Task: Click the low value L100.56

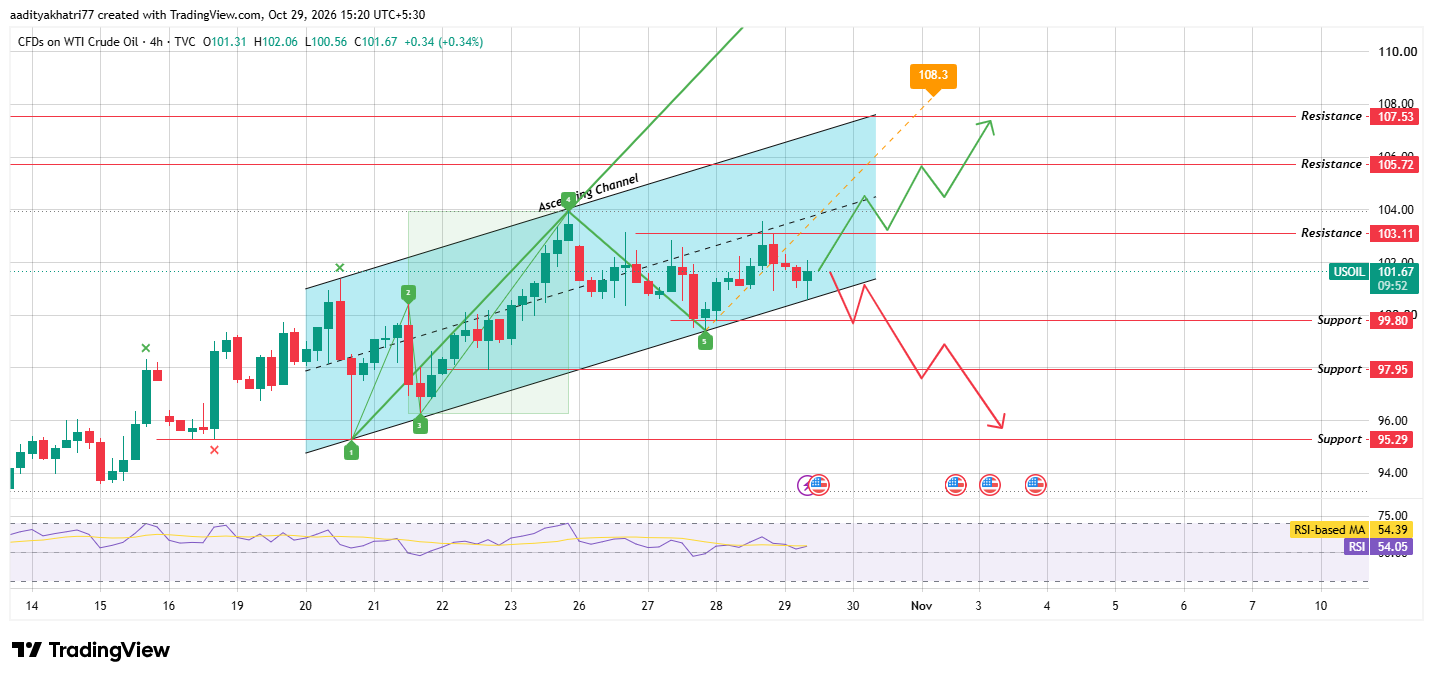Action: click(x=324, y=42)
